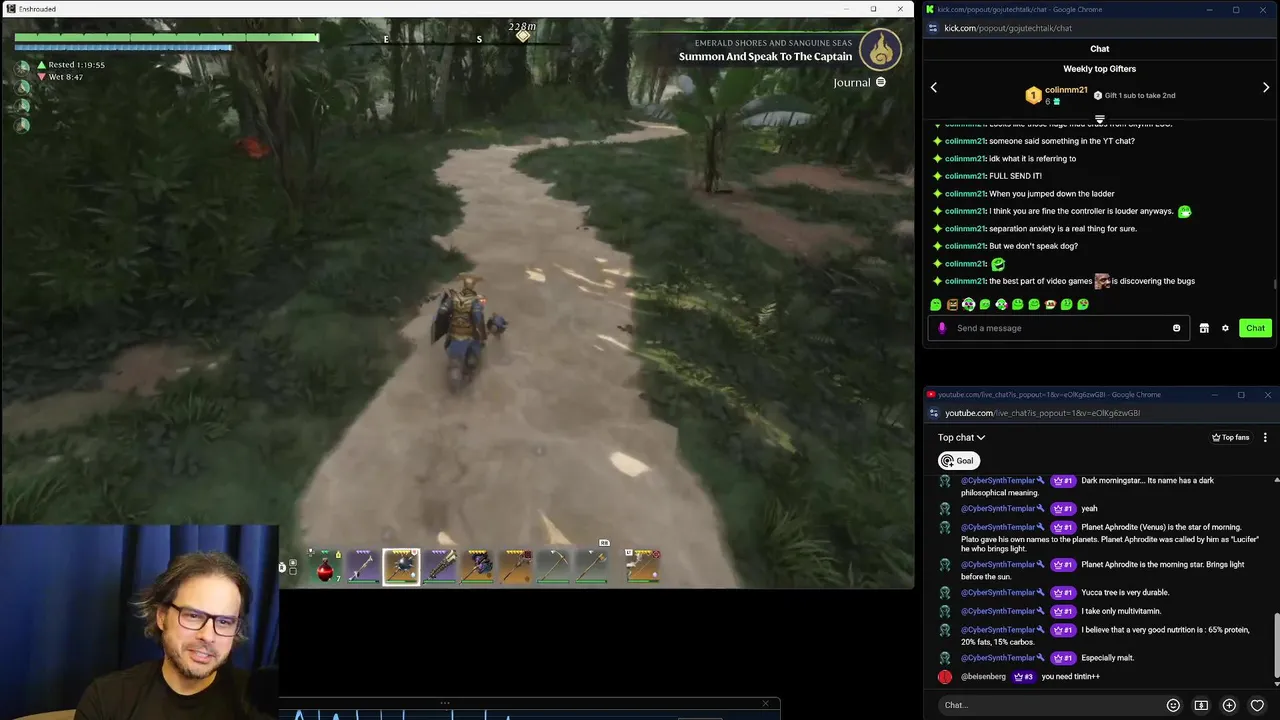The image size is (1280, 720).
Task: Open the YouTube chat emoji picker
Action: tap(1173, 705)
